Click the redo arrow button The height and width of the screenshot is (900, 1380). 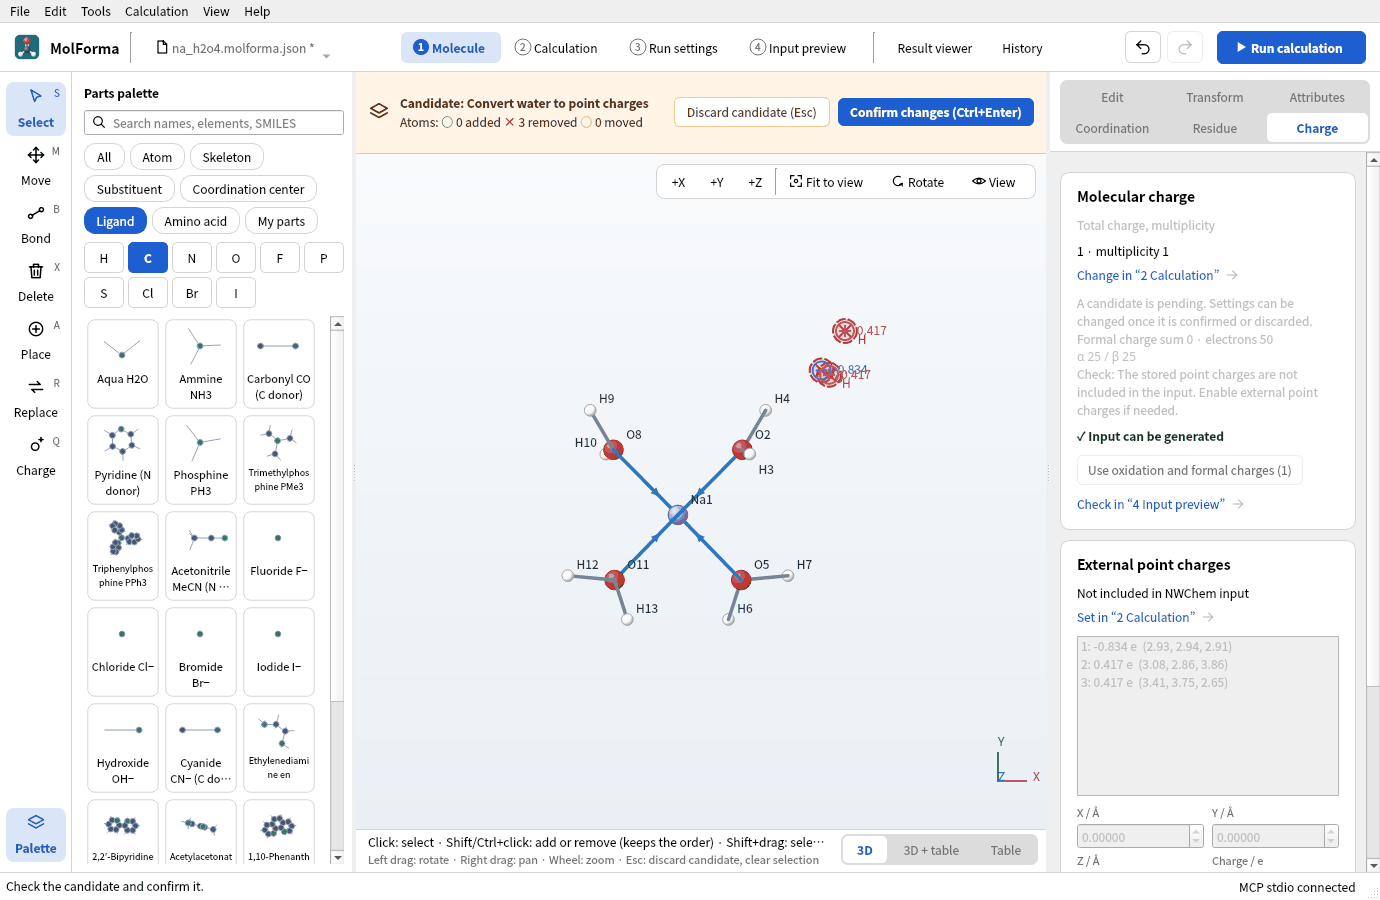1185,47
